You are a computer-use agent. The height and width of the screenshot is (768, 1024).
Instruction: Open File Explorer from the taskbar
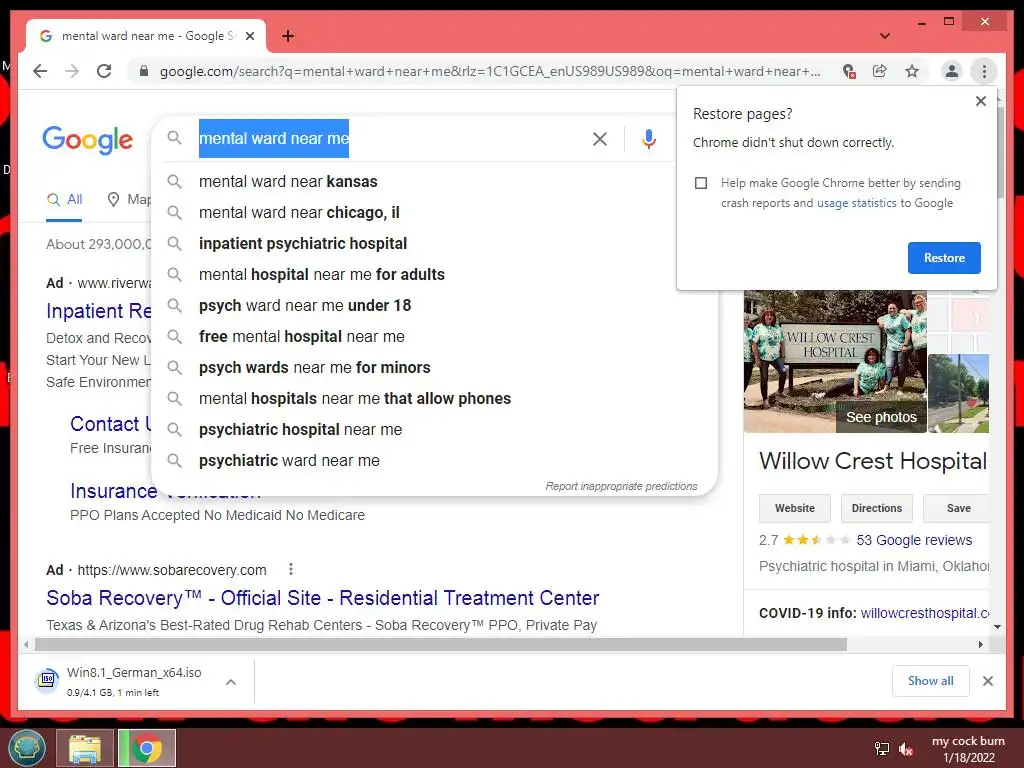tap(85, 748)
